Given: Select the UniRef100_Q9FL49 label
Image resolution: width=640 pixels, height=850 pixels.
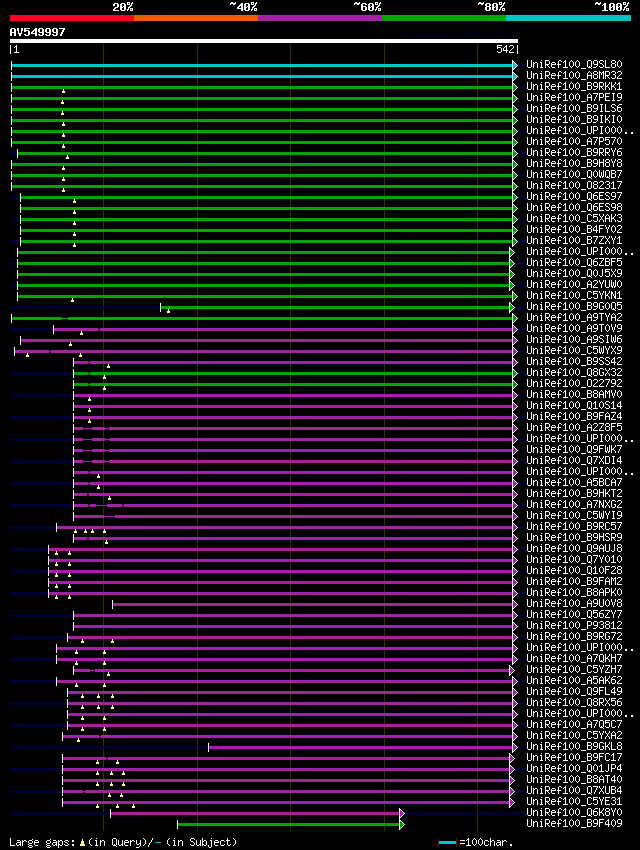Looking at the screenshot, I should coord(574,692).
